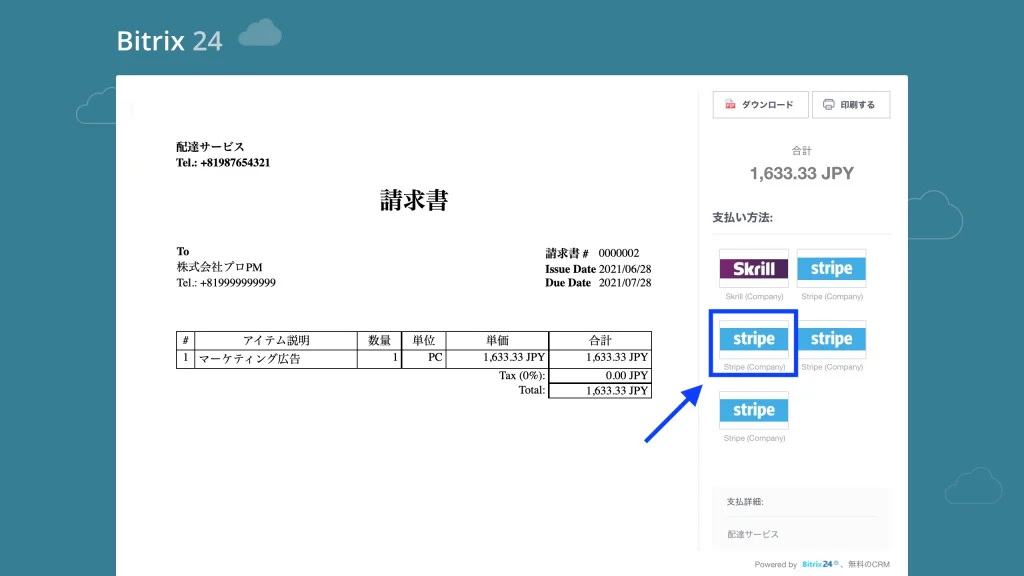Choose the bottom Stripe payment logo

point(754,410)
